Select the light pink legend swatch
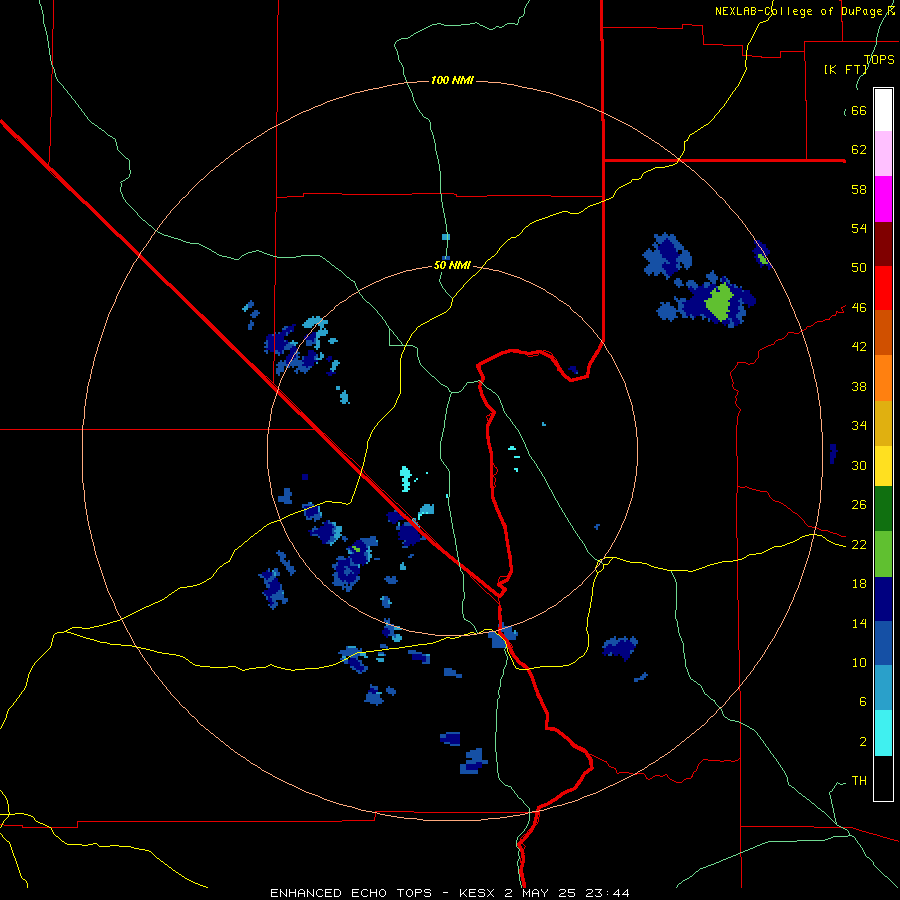 [883, 154]
